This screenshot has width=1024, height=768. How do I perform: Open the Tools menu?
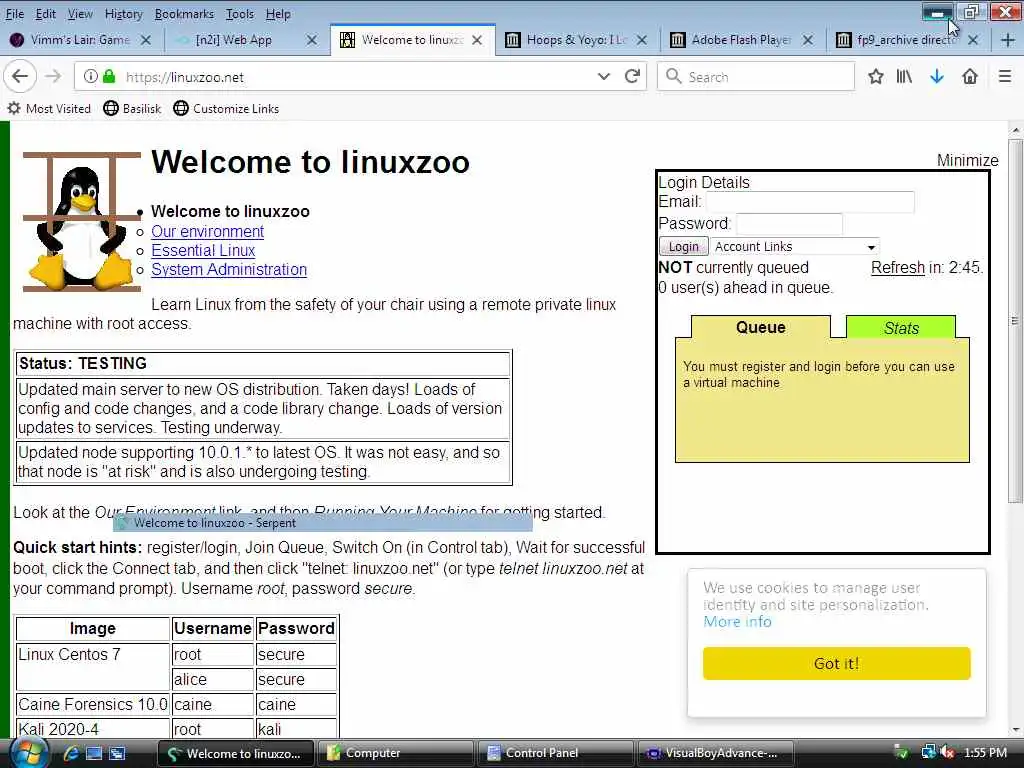click(240, 14)
